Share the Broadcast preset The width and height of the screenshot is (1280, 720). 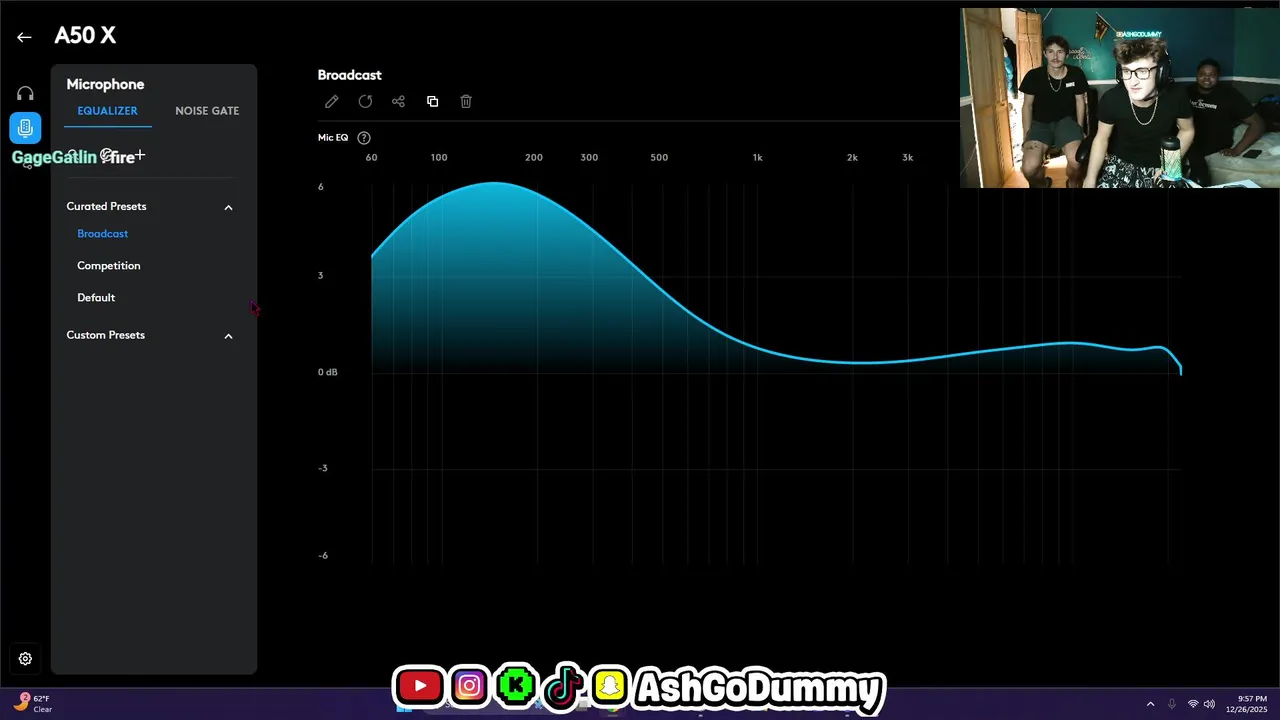click(398, 102)
